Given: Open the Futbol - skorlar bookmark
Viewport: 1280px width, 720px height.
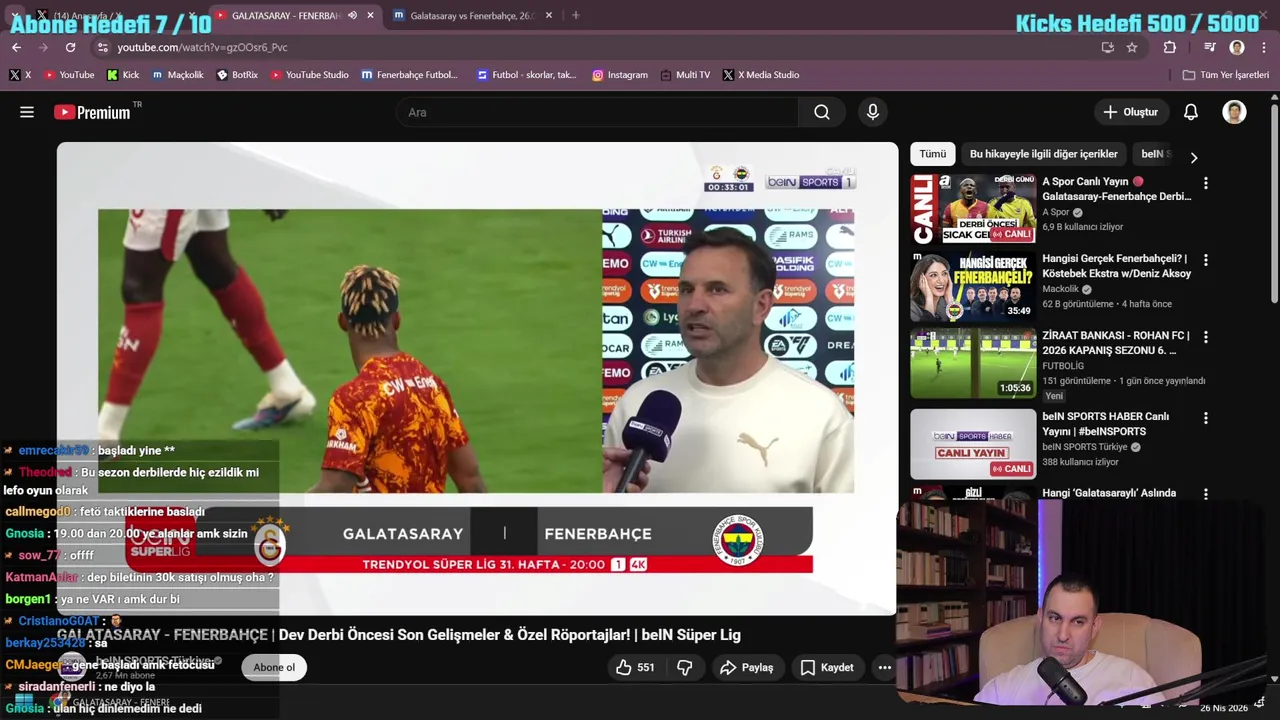Looking at the screenshot, I should [526, 75].
